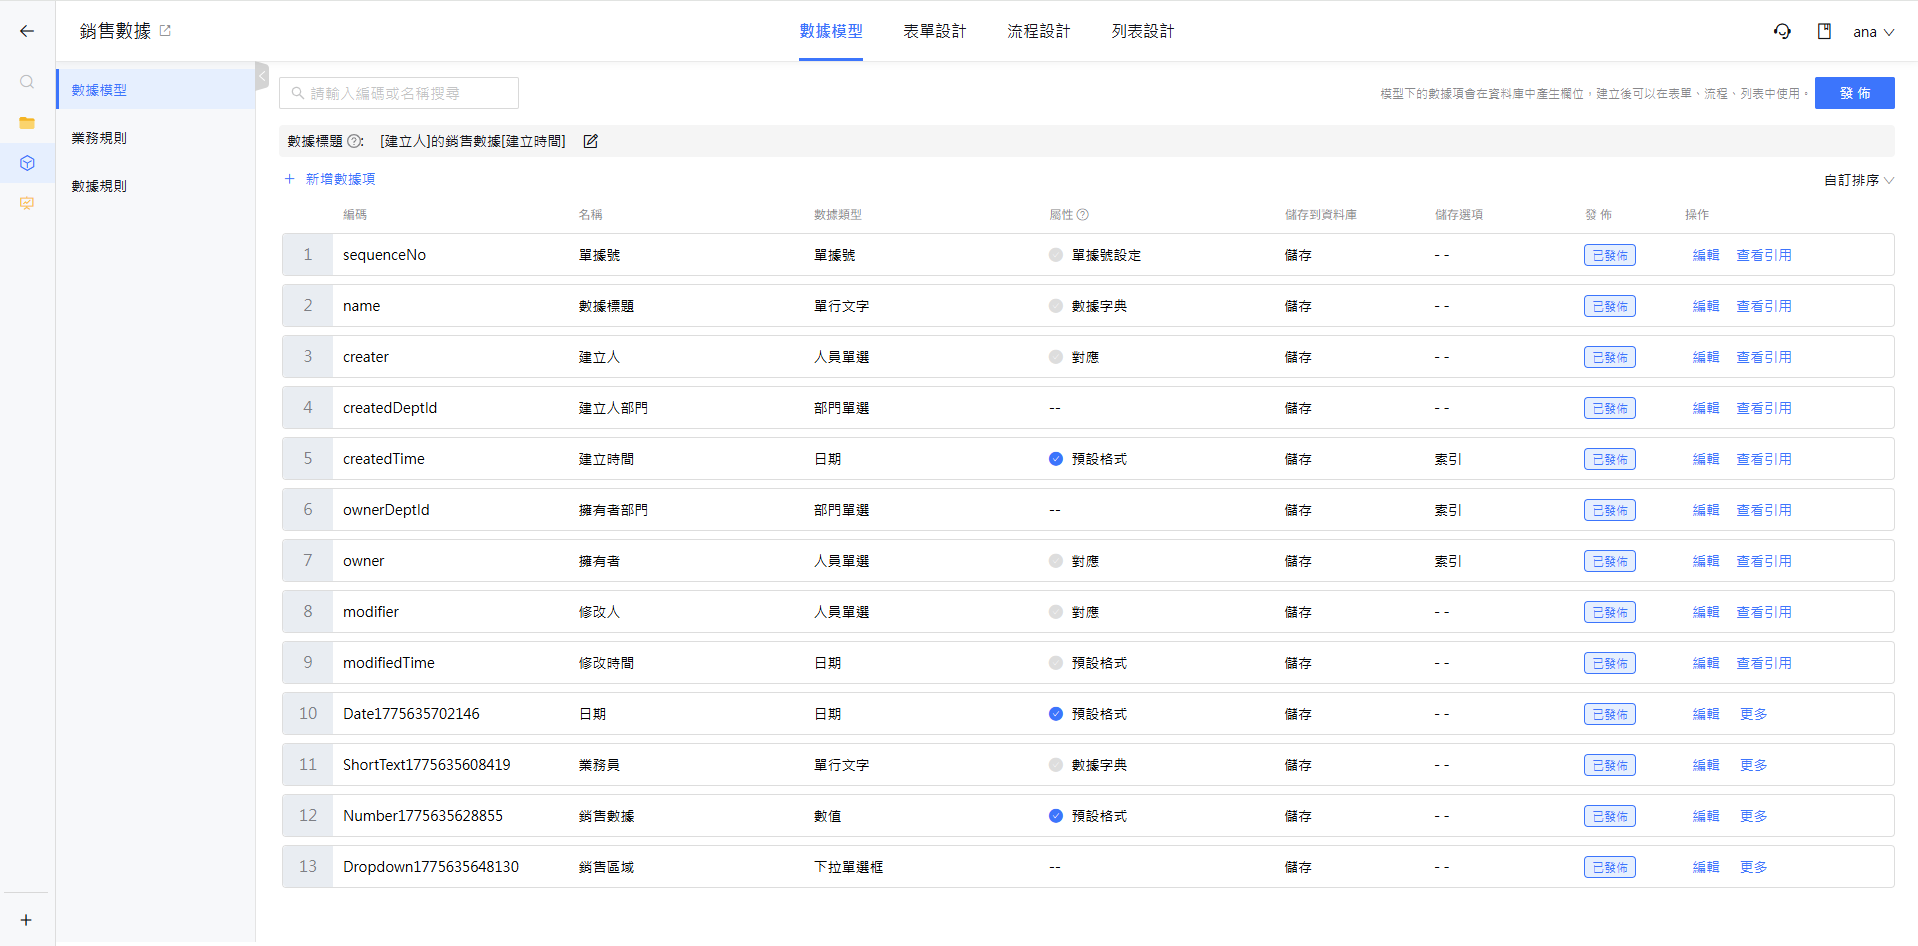This screenshot has width=1918, height=946.
Task: Collapse the left navigation panel handle
Action: point(262,76)
